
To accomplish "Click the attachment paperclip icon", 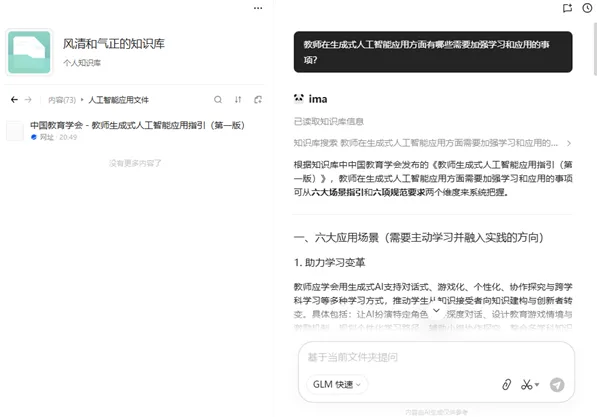I will pyautogui.click(x=506, y=385).
